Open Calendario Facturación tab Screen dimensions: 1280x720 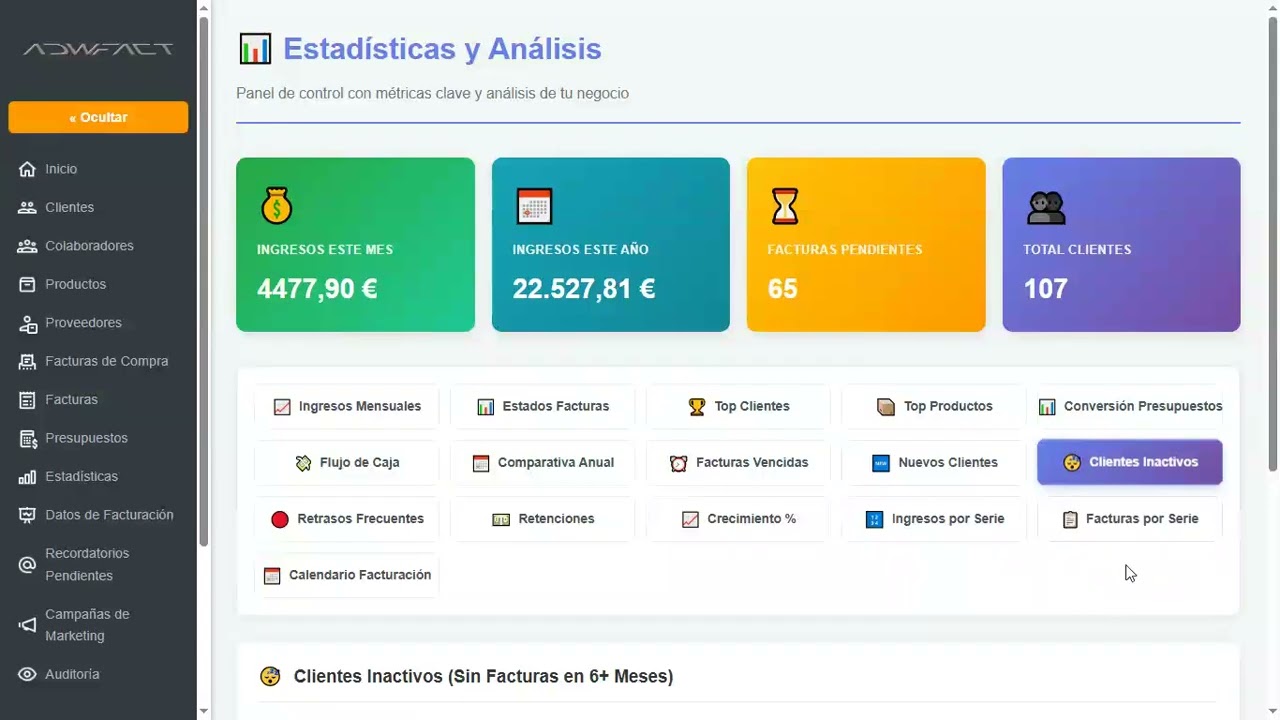click(x=346, y=575)
